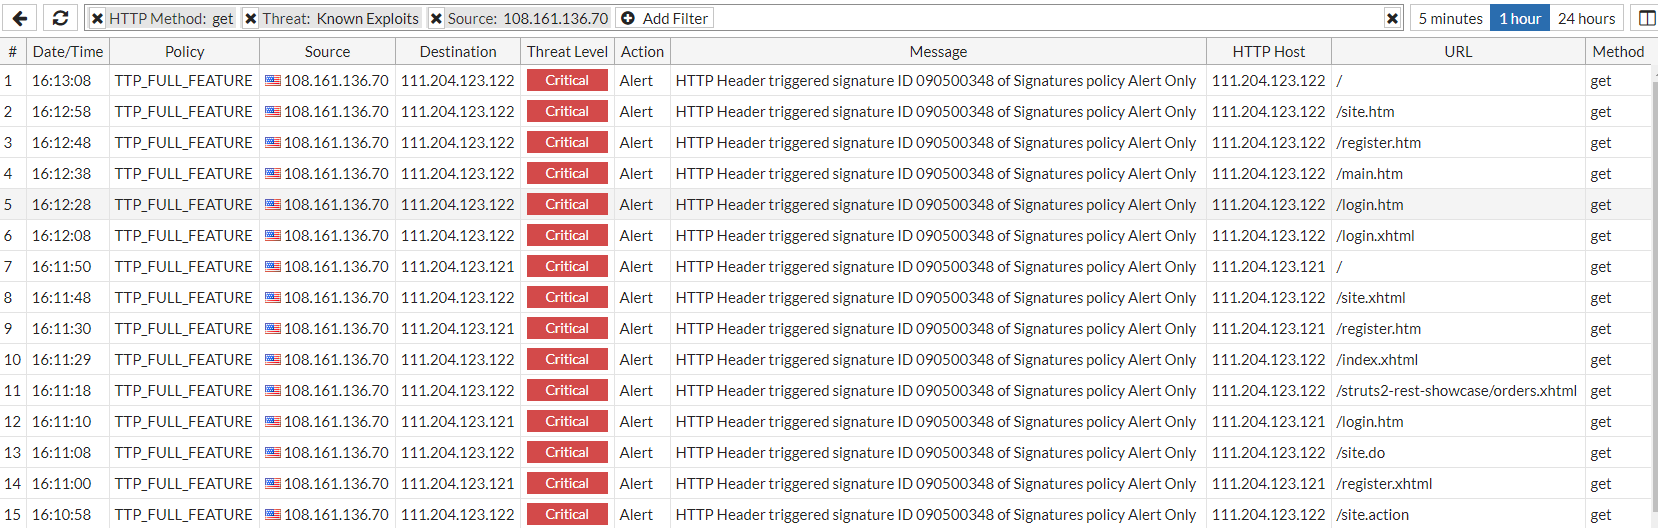Click the # column header
1658x528 pixels.
(x=13, y=52)
